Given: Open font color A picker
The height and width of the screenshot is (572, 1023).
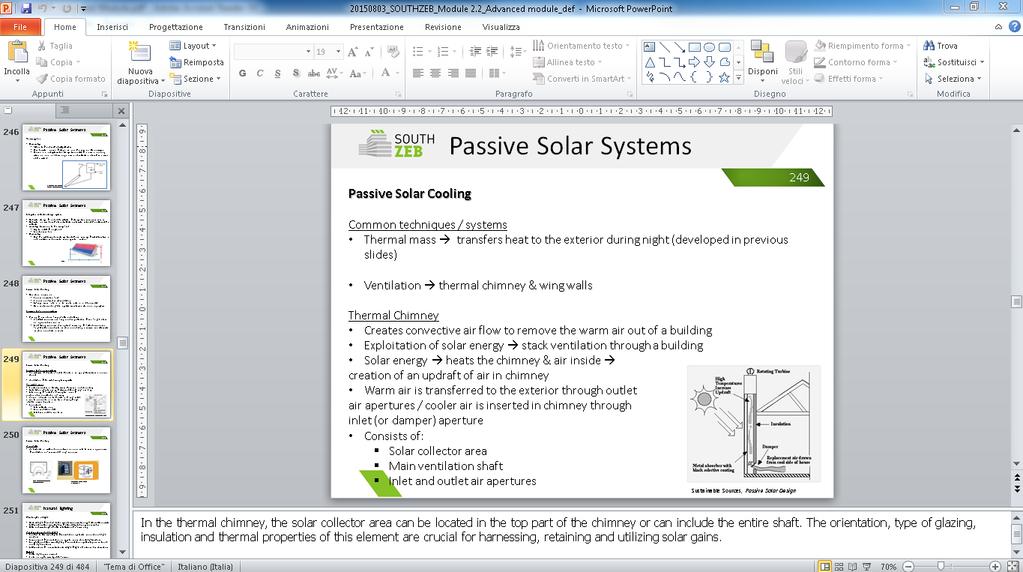Looking at the screenshot, I should click(x=388, y=73).
